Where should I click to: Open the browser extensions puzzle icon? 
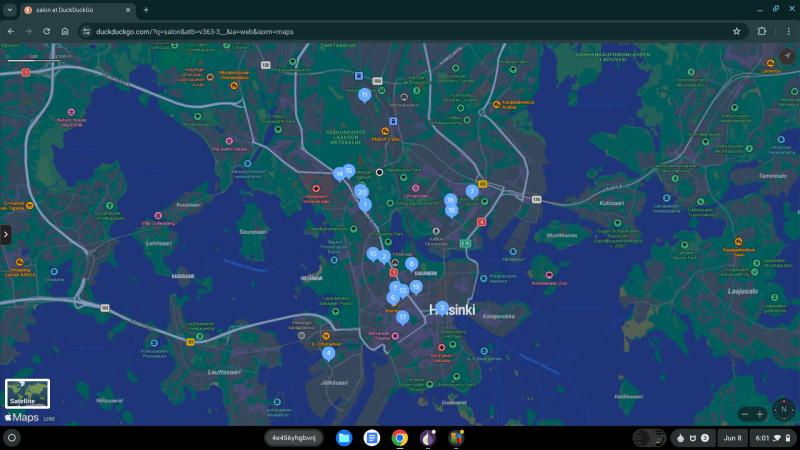click(762, 31)
